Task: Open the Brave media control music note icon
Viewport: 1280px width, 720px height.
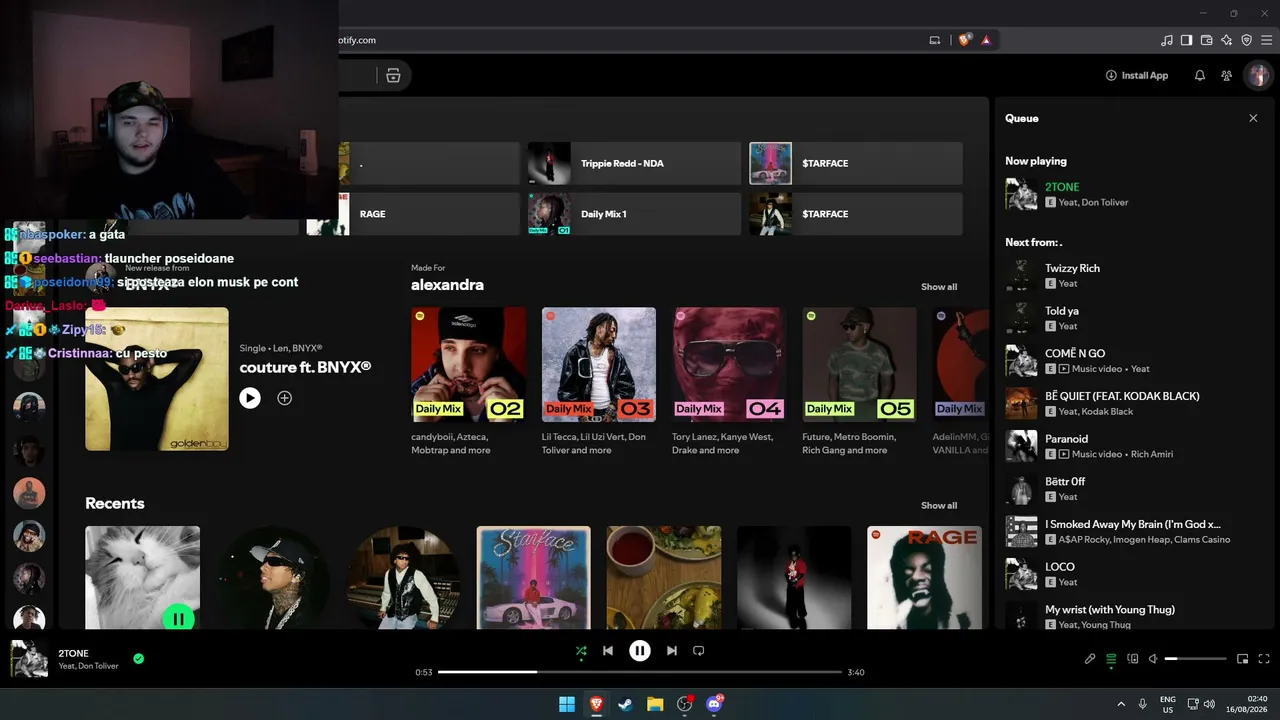Action: 1167,40
